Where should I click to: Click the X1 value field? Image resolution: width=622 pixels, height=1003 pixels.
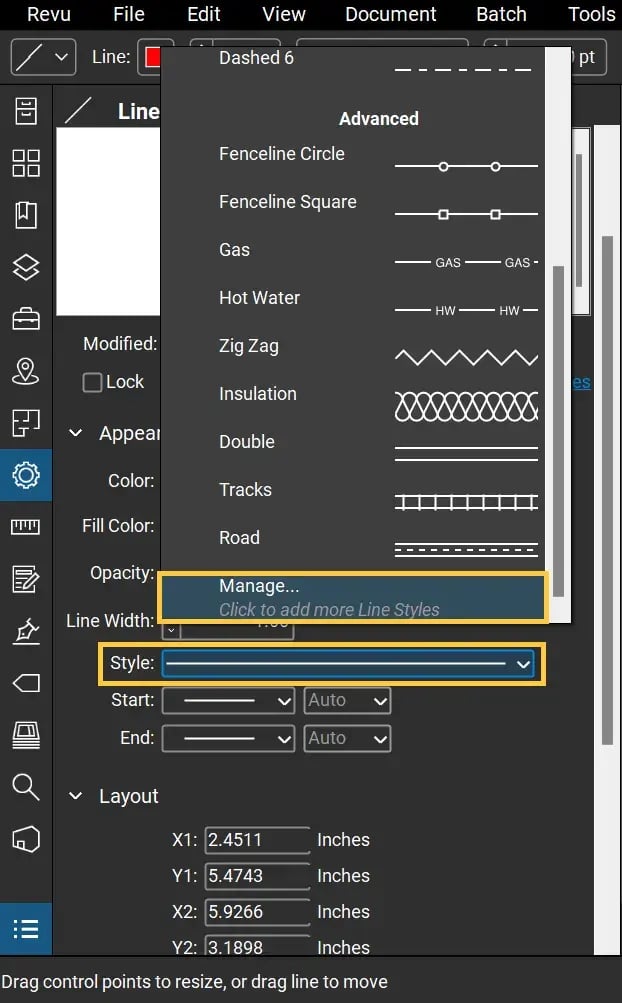[257, 840]
